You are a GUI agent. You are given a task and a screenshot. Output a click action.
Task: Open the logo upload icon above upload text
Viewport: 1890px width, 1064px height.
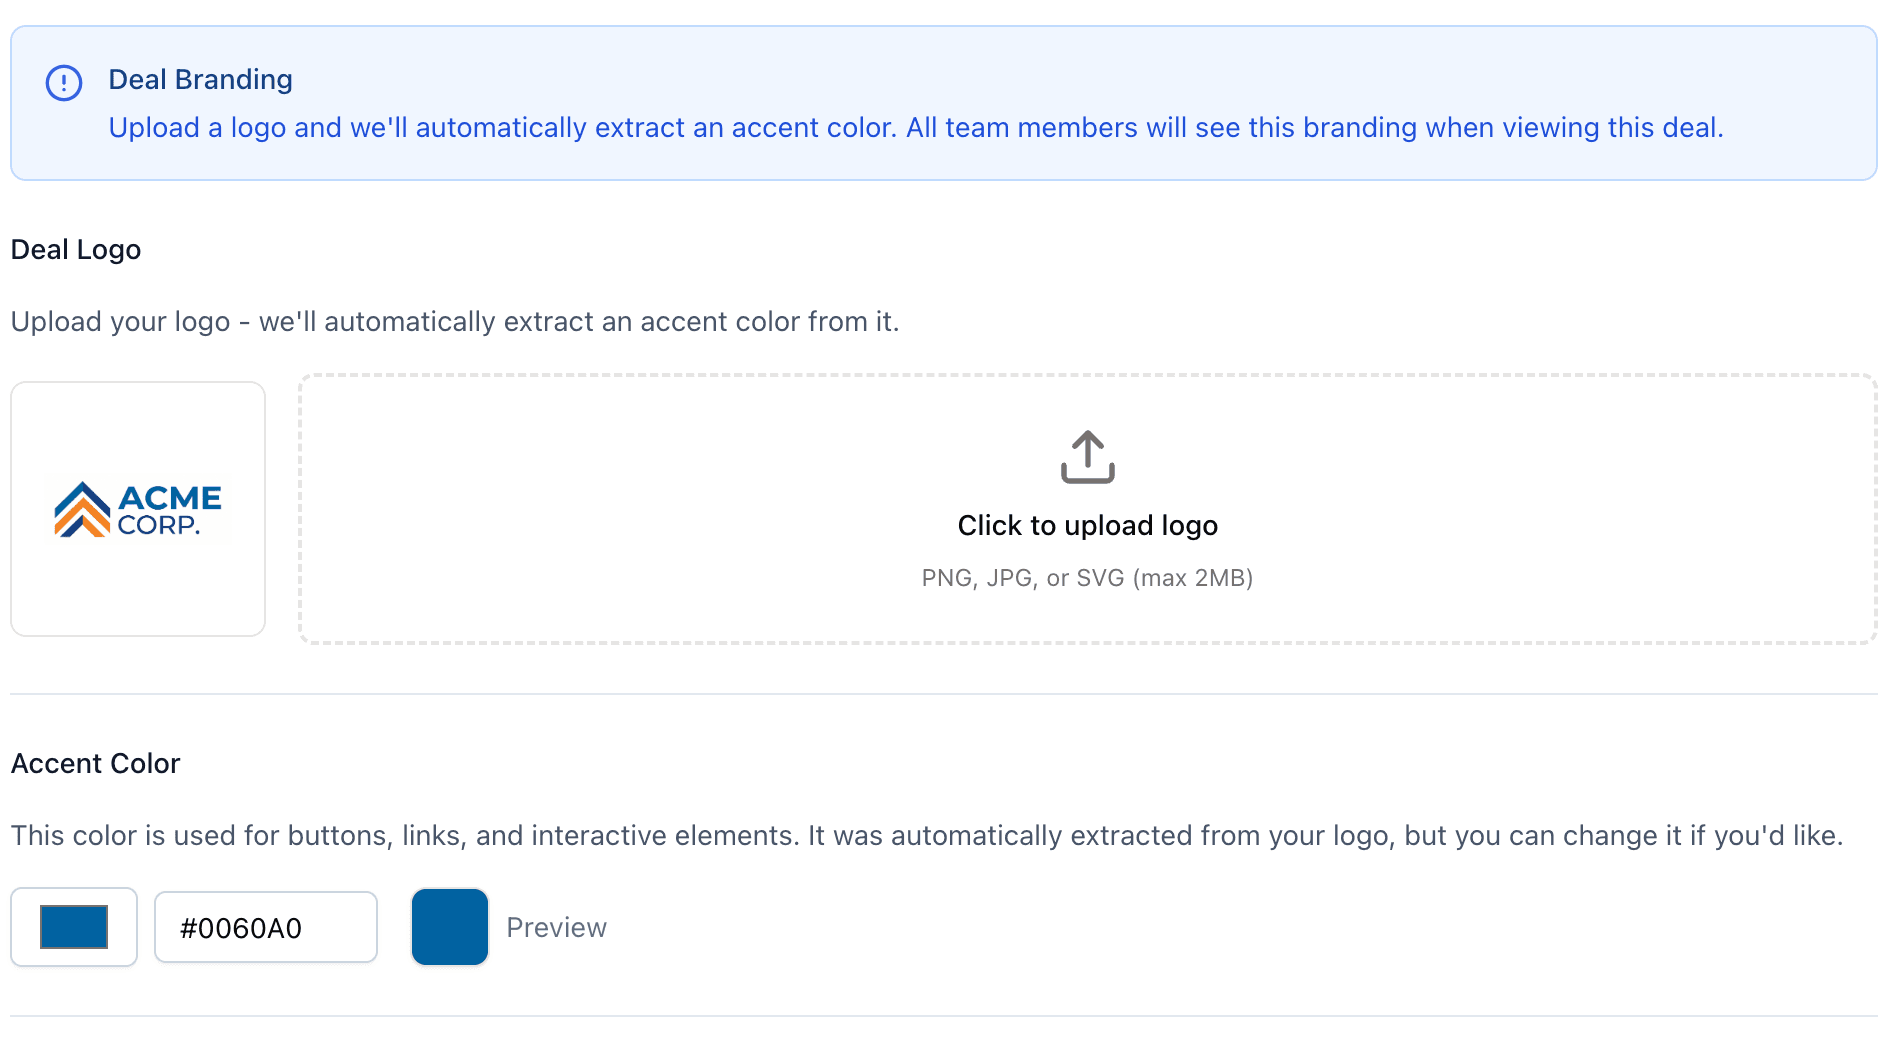pos(1087,456)
